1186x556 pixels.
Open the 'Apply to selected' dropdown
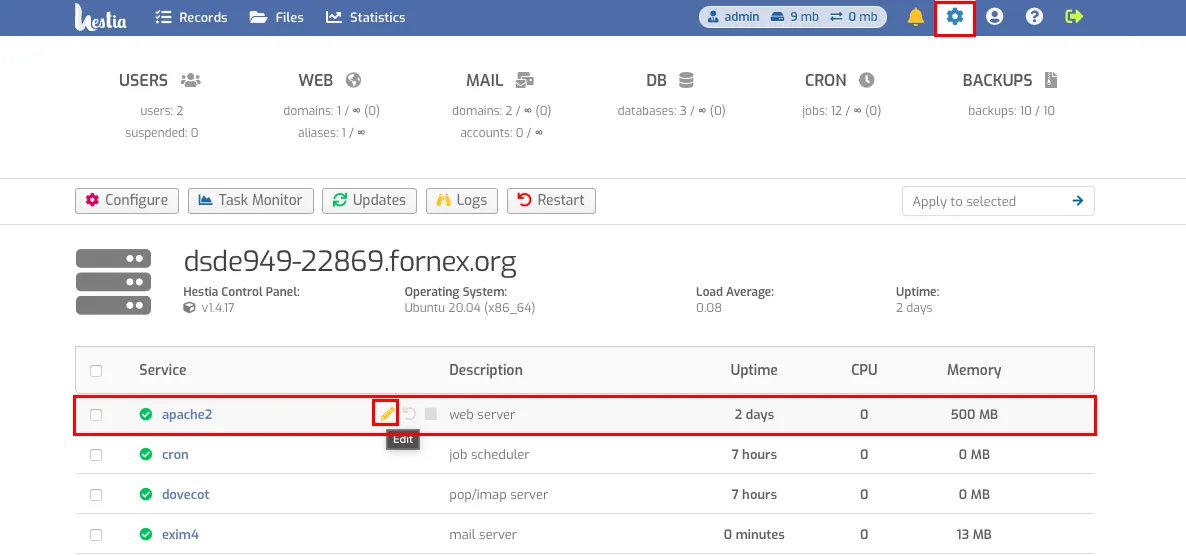[985, 201]
